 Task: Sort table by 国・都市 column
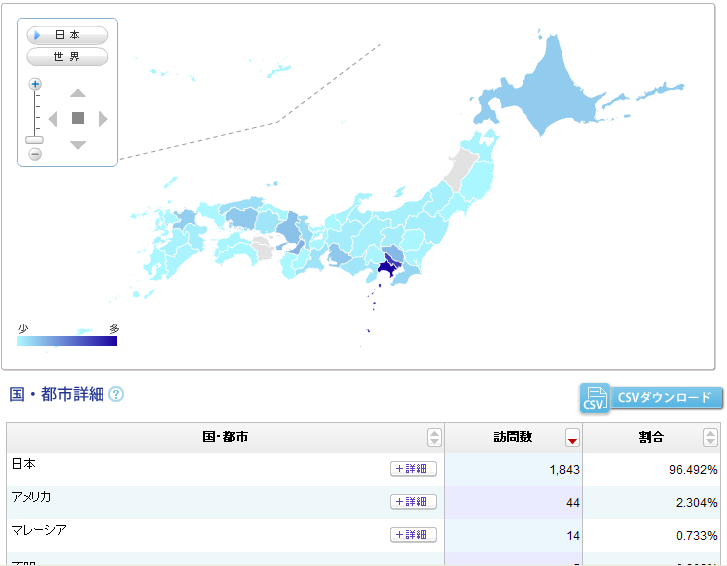434,438
